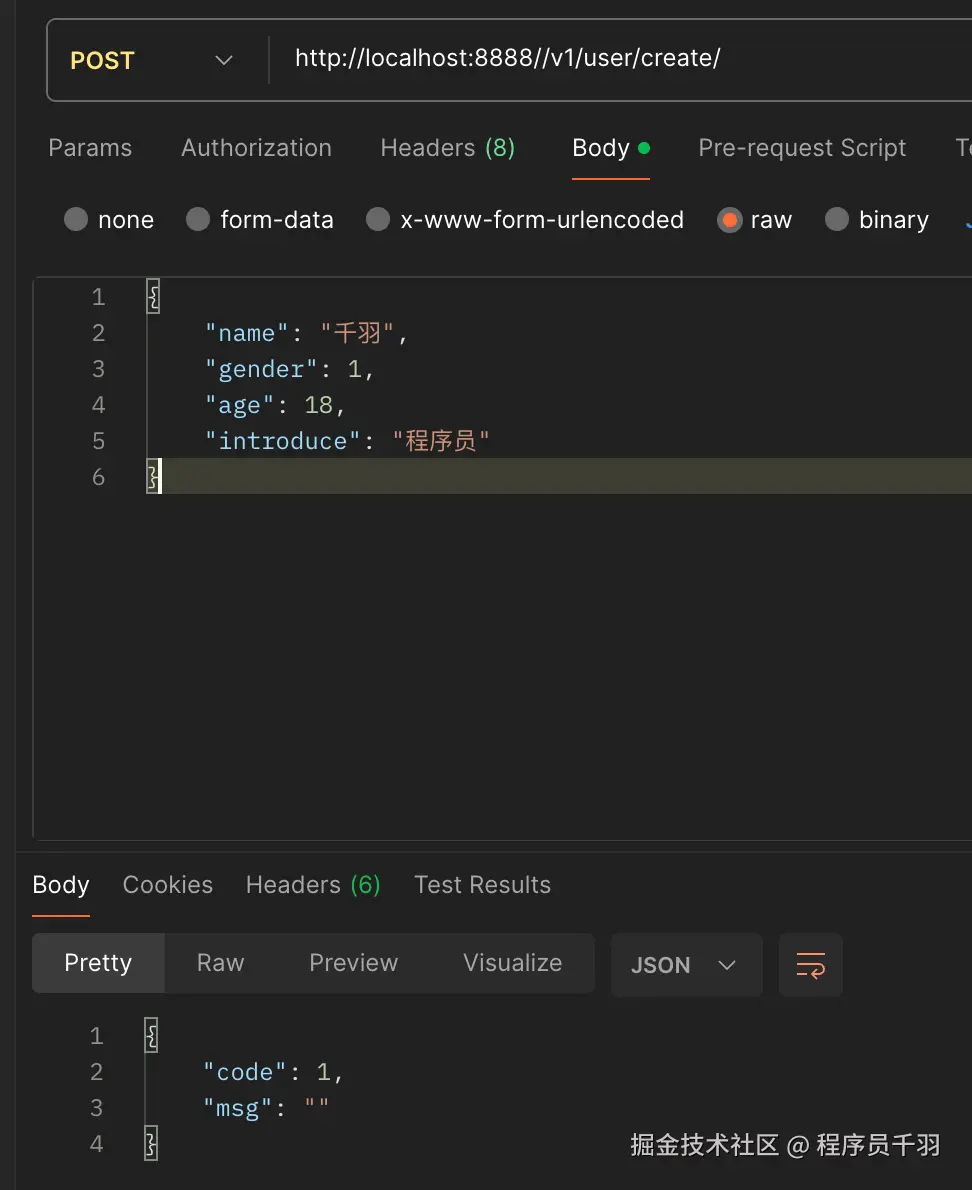The image size is (972, 1190).
Task: Open the POST method dropdown
Action: click(152, 60)
